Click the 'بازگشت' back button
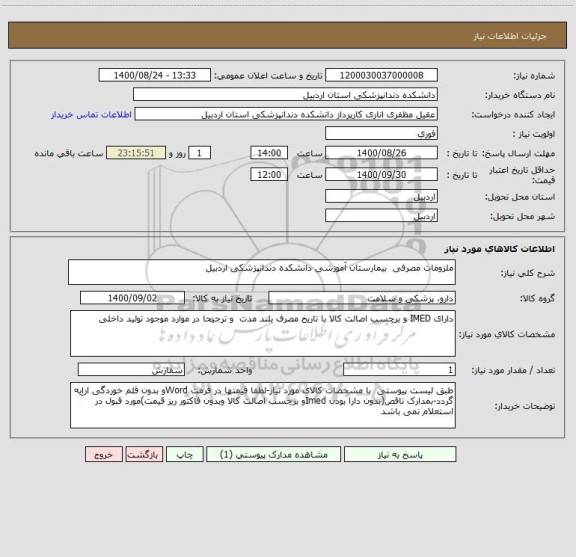This screenshot has width=576, height=557. tap(144, 454)
